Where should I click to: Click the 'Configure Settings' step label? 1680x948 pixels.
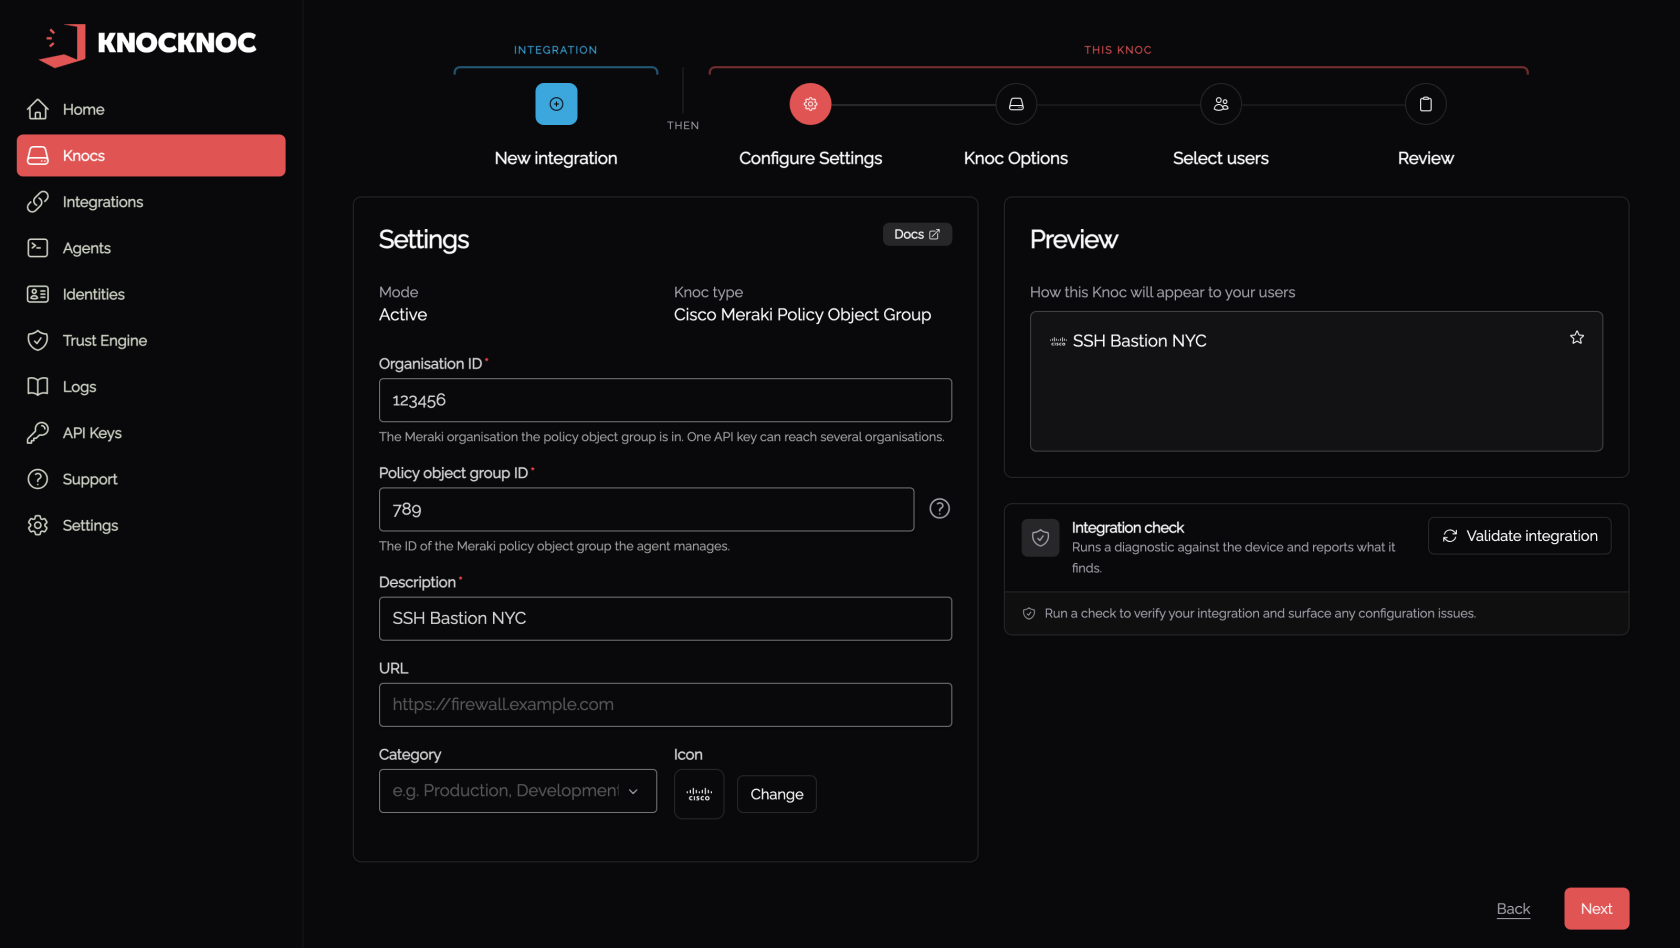coord(810,158)
